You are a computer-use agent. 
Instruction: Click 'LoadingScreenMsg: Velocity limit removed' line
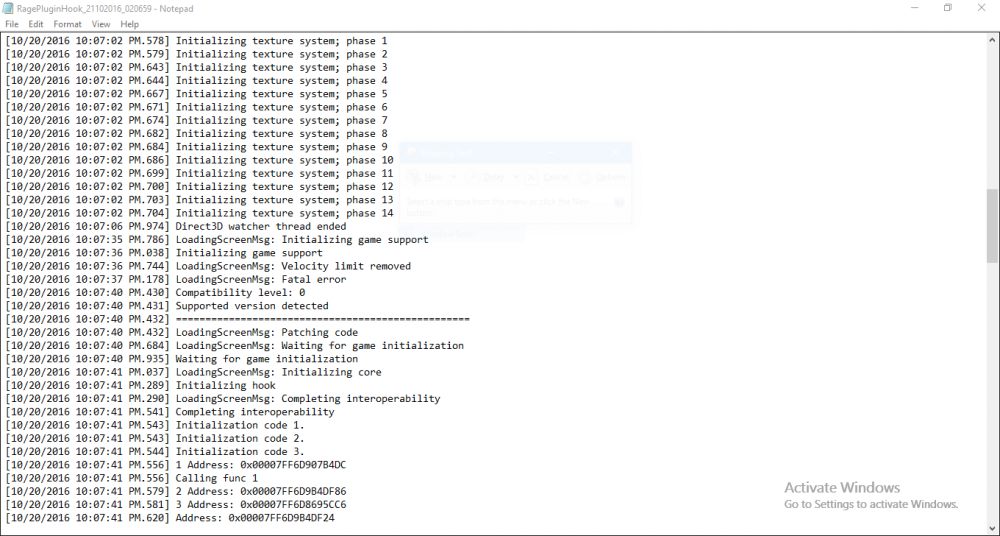coord(209,266)
